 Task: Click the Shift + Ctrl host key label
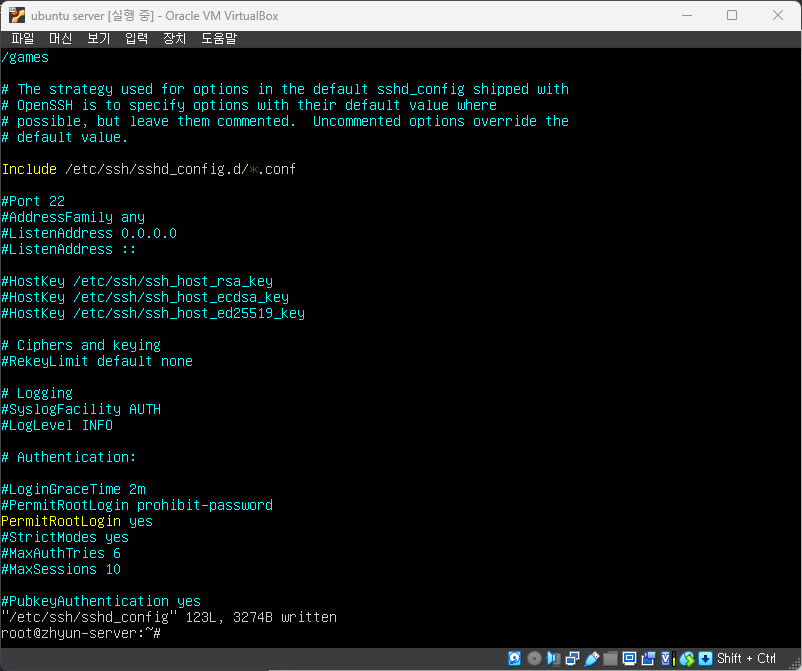pyautogui.click(x=746, y=658)
